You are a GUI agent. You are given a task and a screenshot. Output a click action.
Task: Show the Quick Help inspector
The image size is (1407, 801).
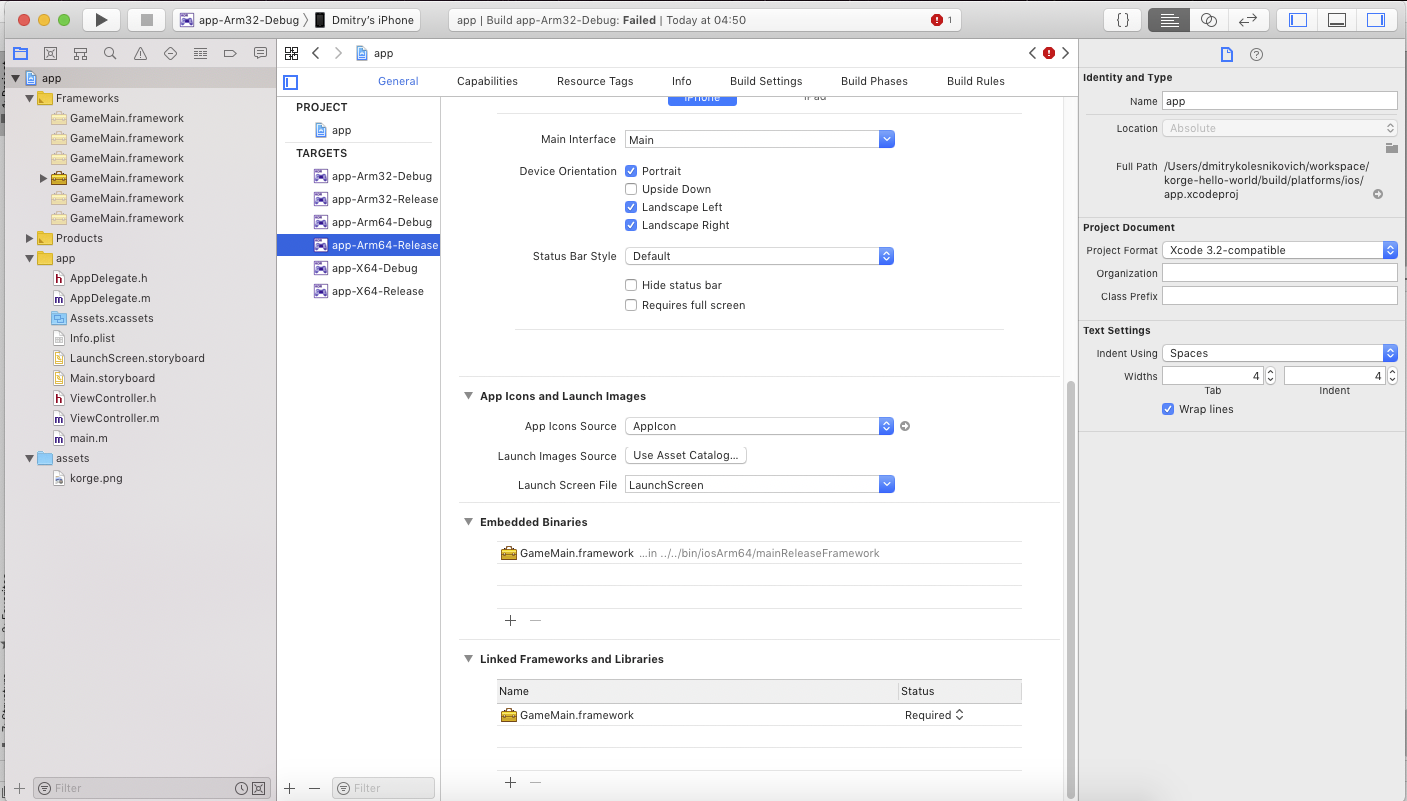point(1257,54)
